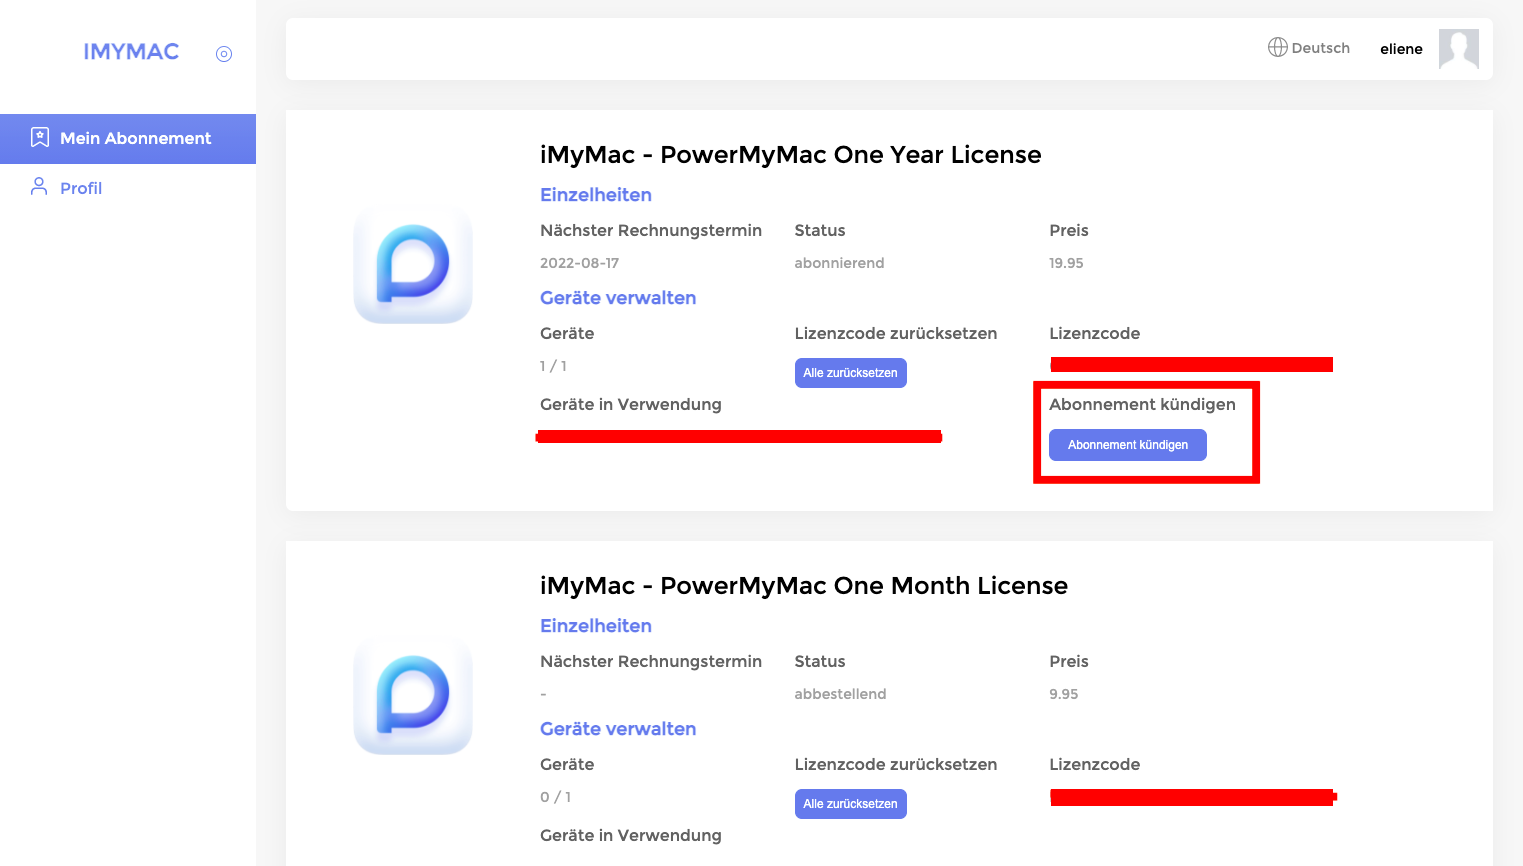This screenshot has width=1523, height=866.
Task: Open the Mein Abonnement menu item
Action: coord(128,139)
